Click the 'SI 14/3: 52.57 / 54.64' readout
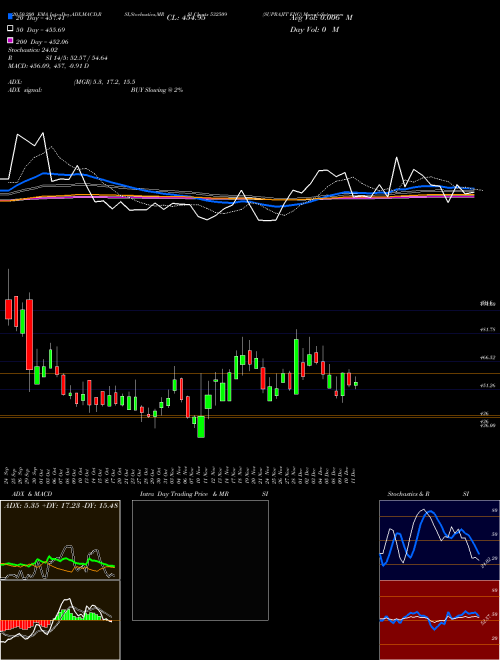500x660 pixels. (x=77, y=58)
